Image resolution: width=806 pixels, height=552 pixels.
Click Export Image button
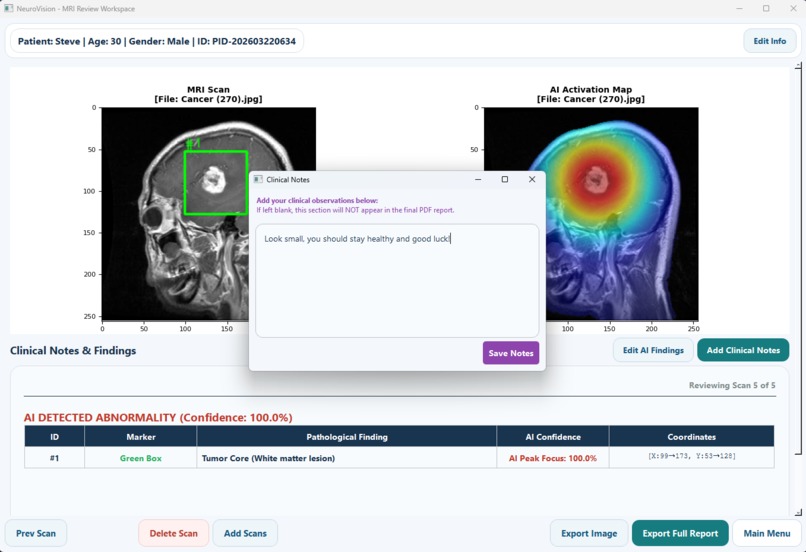click(x=589, y=533)
